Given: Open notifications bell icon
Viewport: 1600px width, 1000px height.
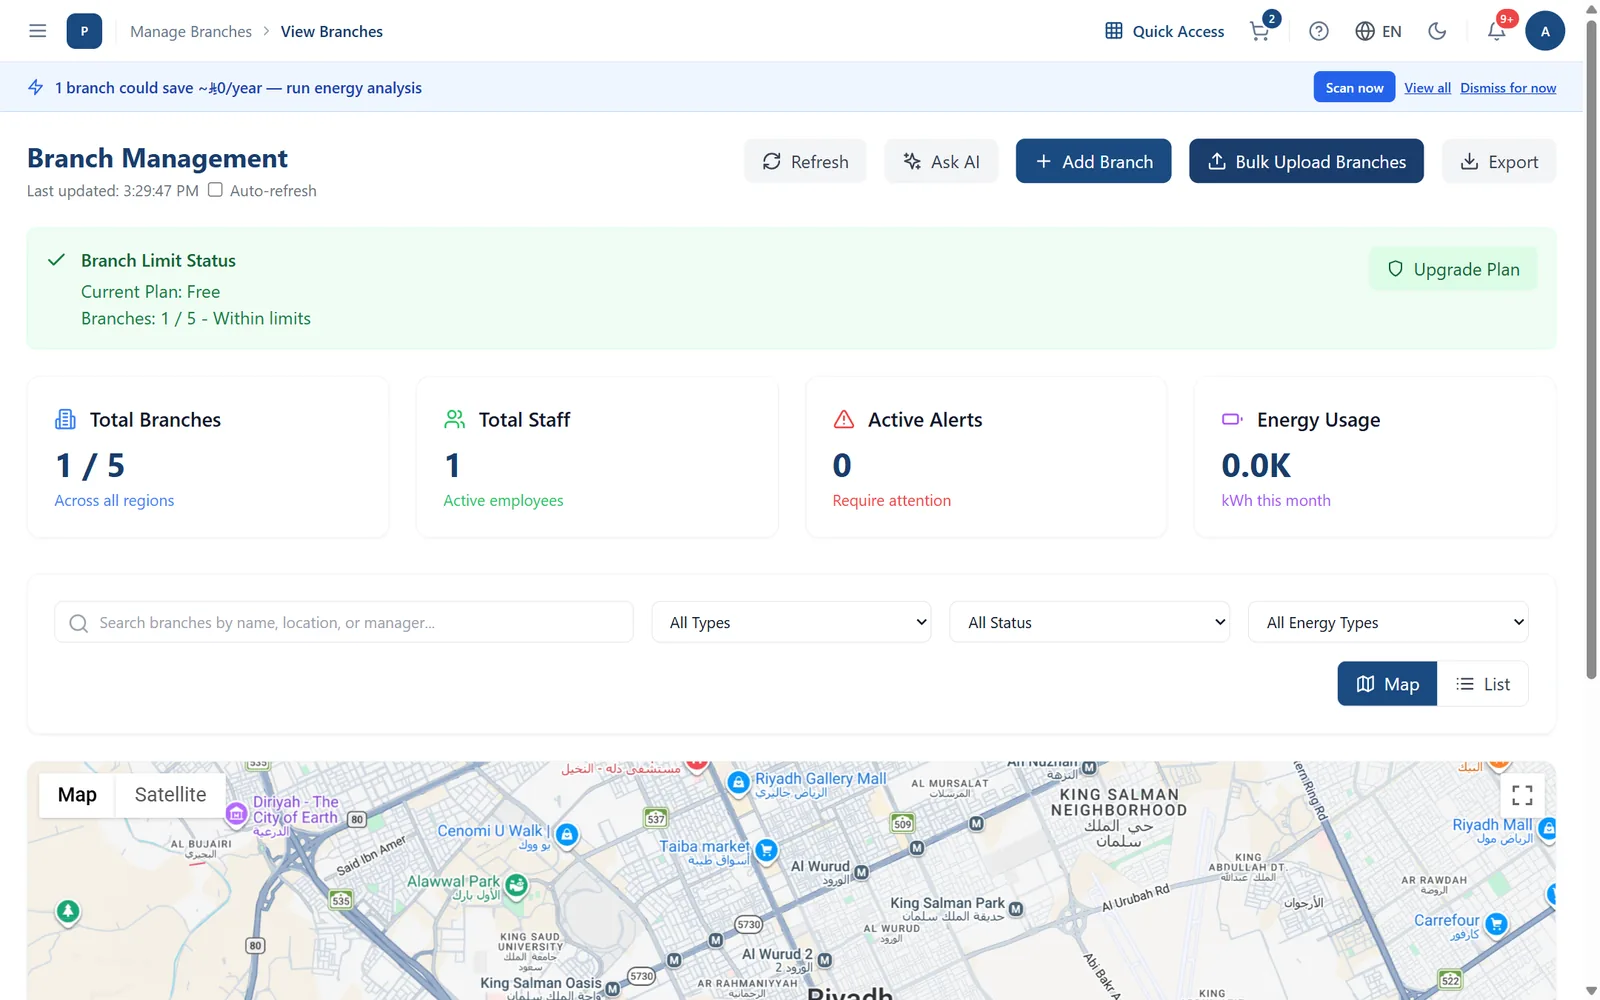Looking at the screenshot, I should [x=1496, y=31].
